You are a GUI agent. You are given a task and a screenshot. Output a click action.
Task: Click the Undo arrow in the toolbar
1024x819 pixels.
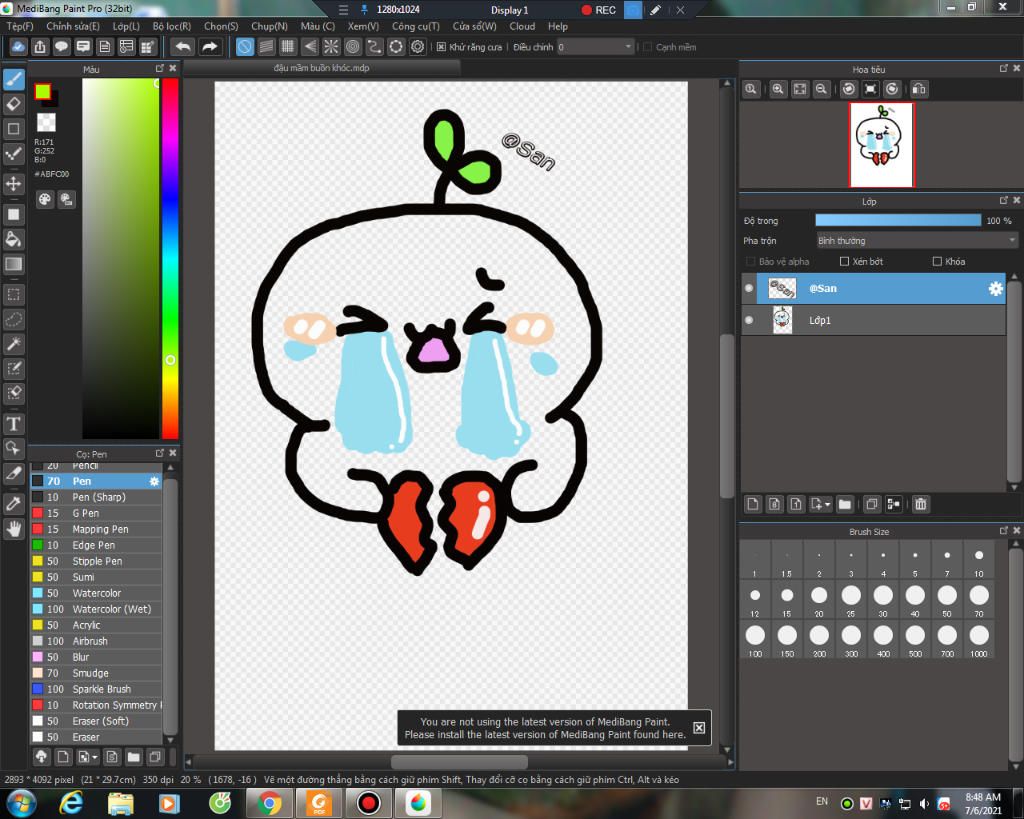click(x=183, y=46)
